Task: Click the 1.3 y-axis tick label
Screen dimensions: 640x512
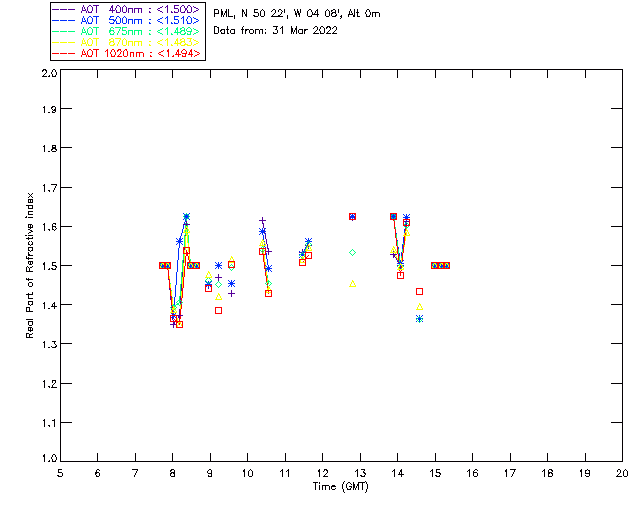Action: [x=49, y=344]
